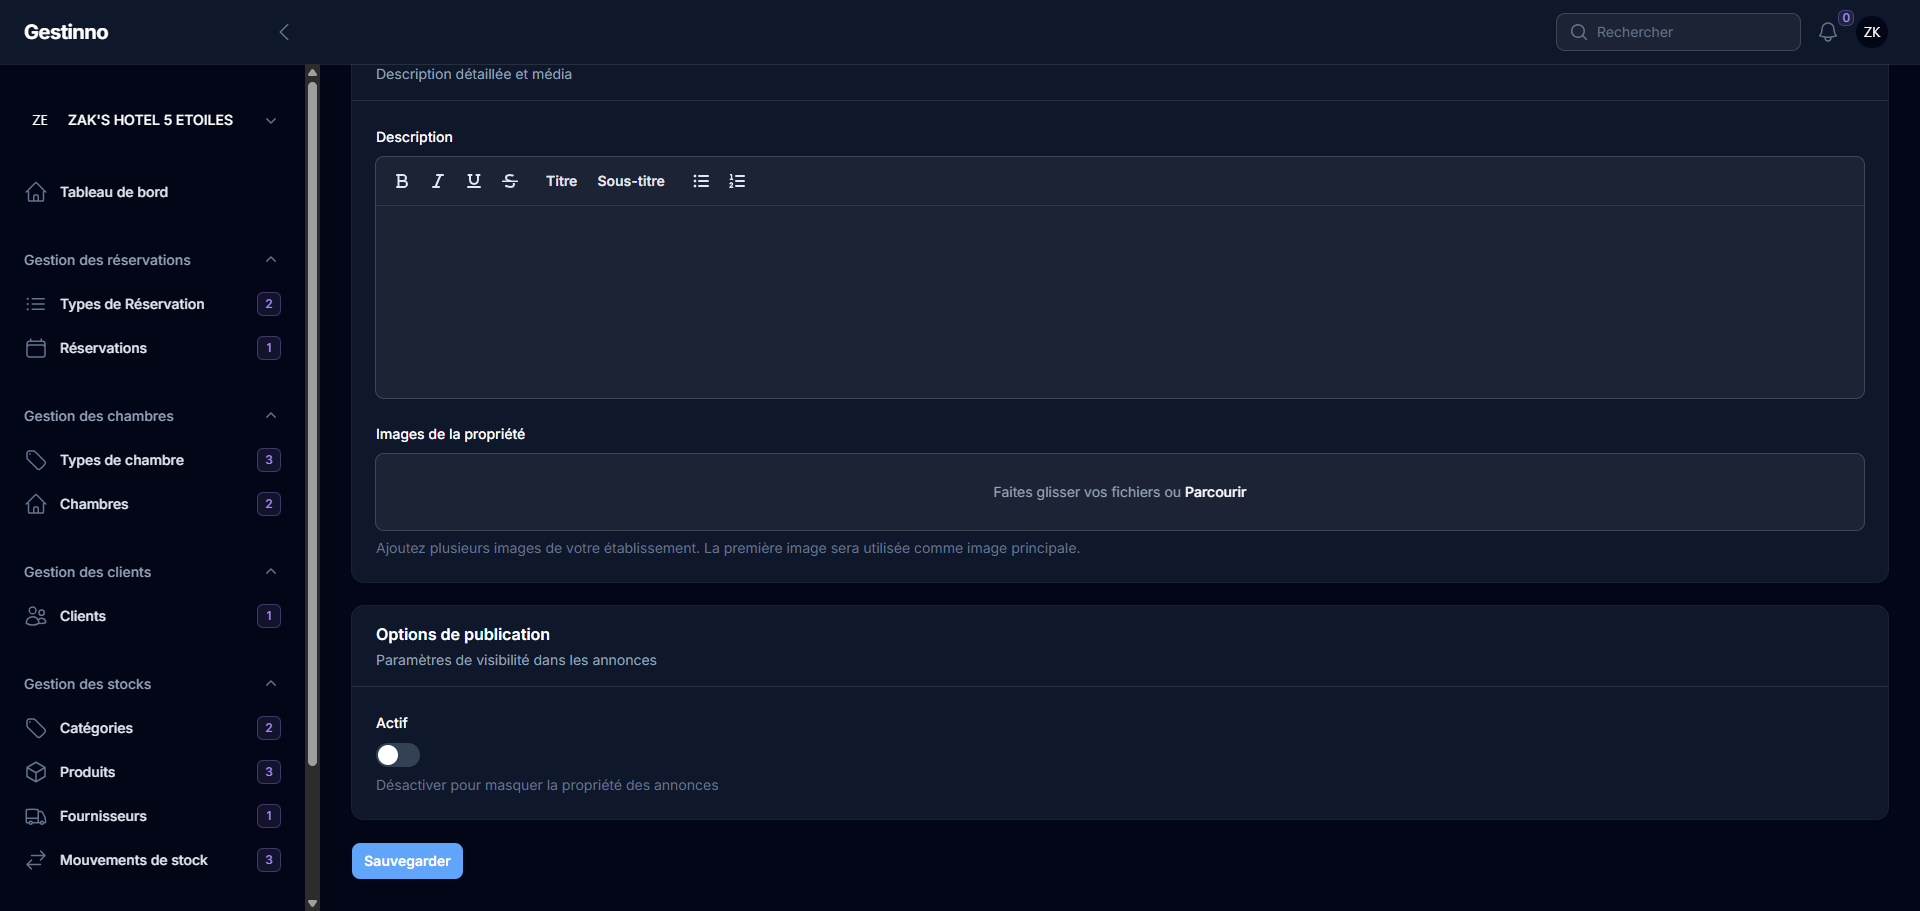Open notifications bell

[x=1828, y=32]
